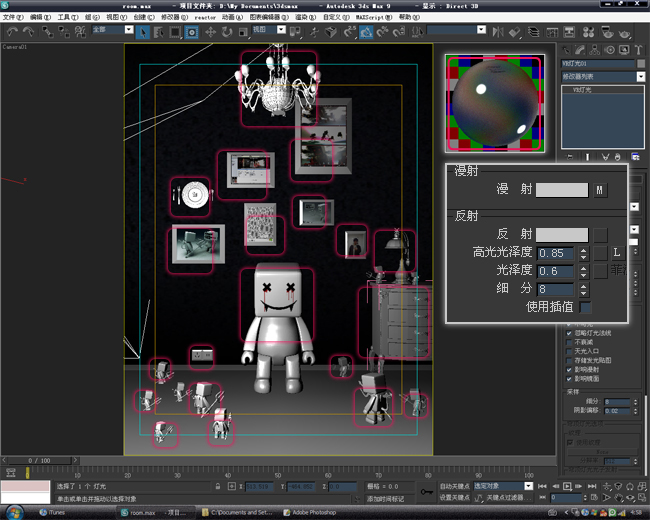Activate the Select and Move tool
This screenshot has height=520, width=650.
point(211,32)
